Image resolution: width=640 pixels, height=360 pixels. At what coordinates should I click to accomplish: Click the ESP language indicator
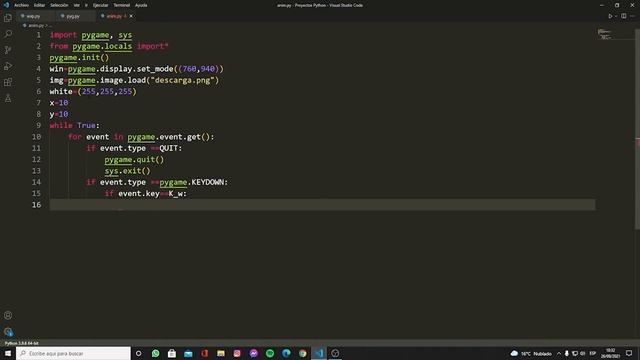[593, 353]
